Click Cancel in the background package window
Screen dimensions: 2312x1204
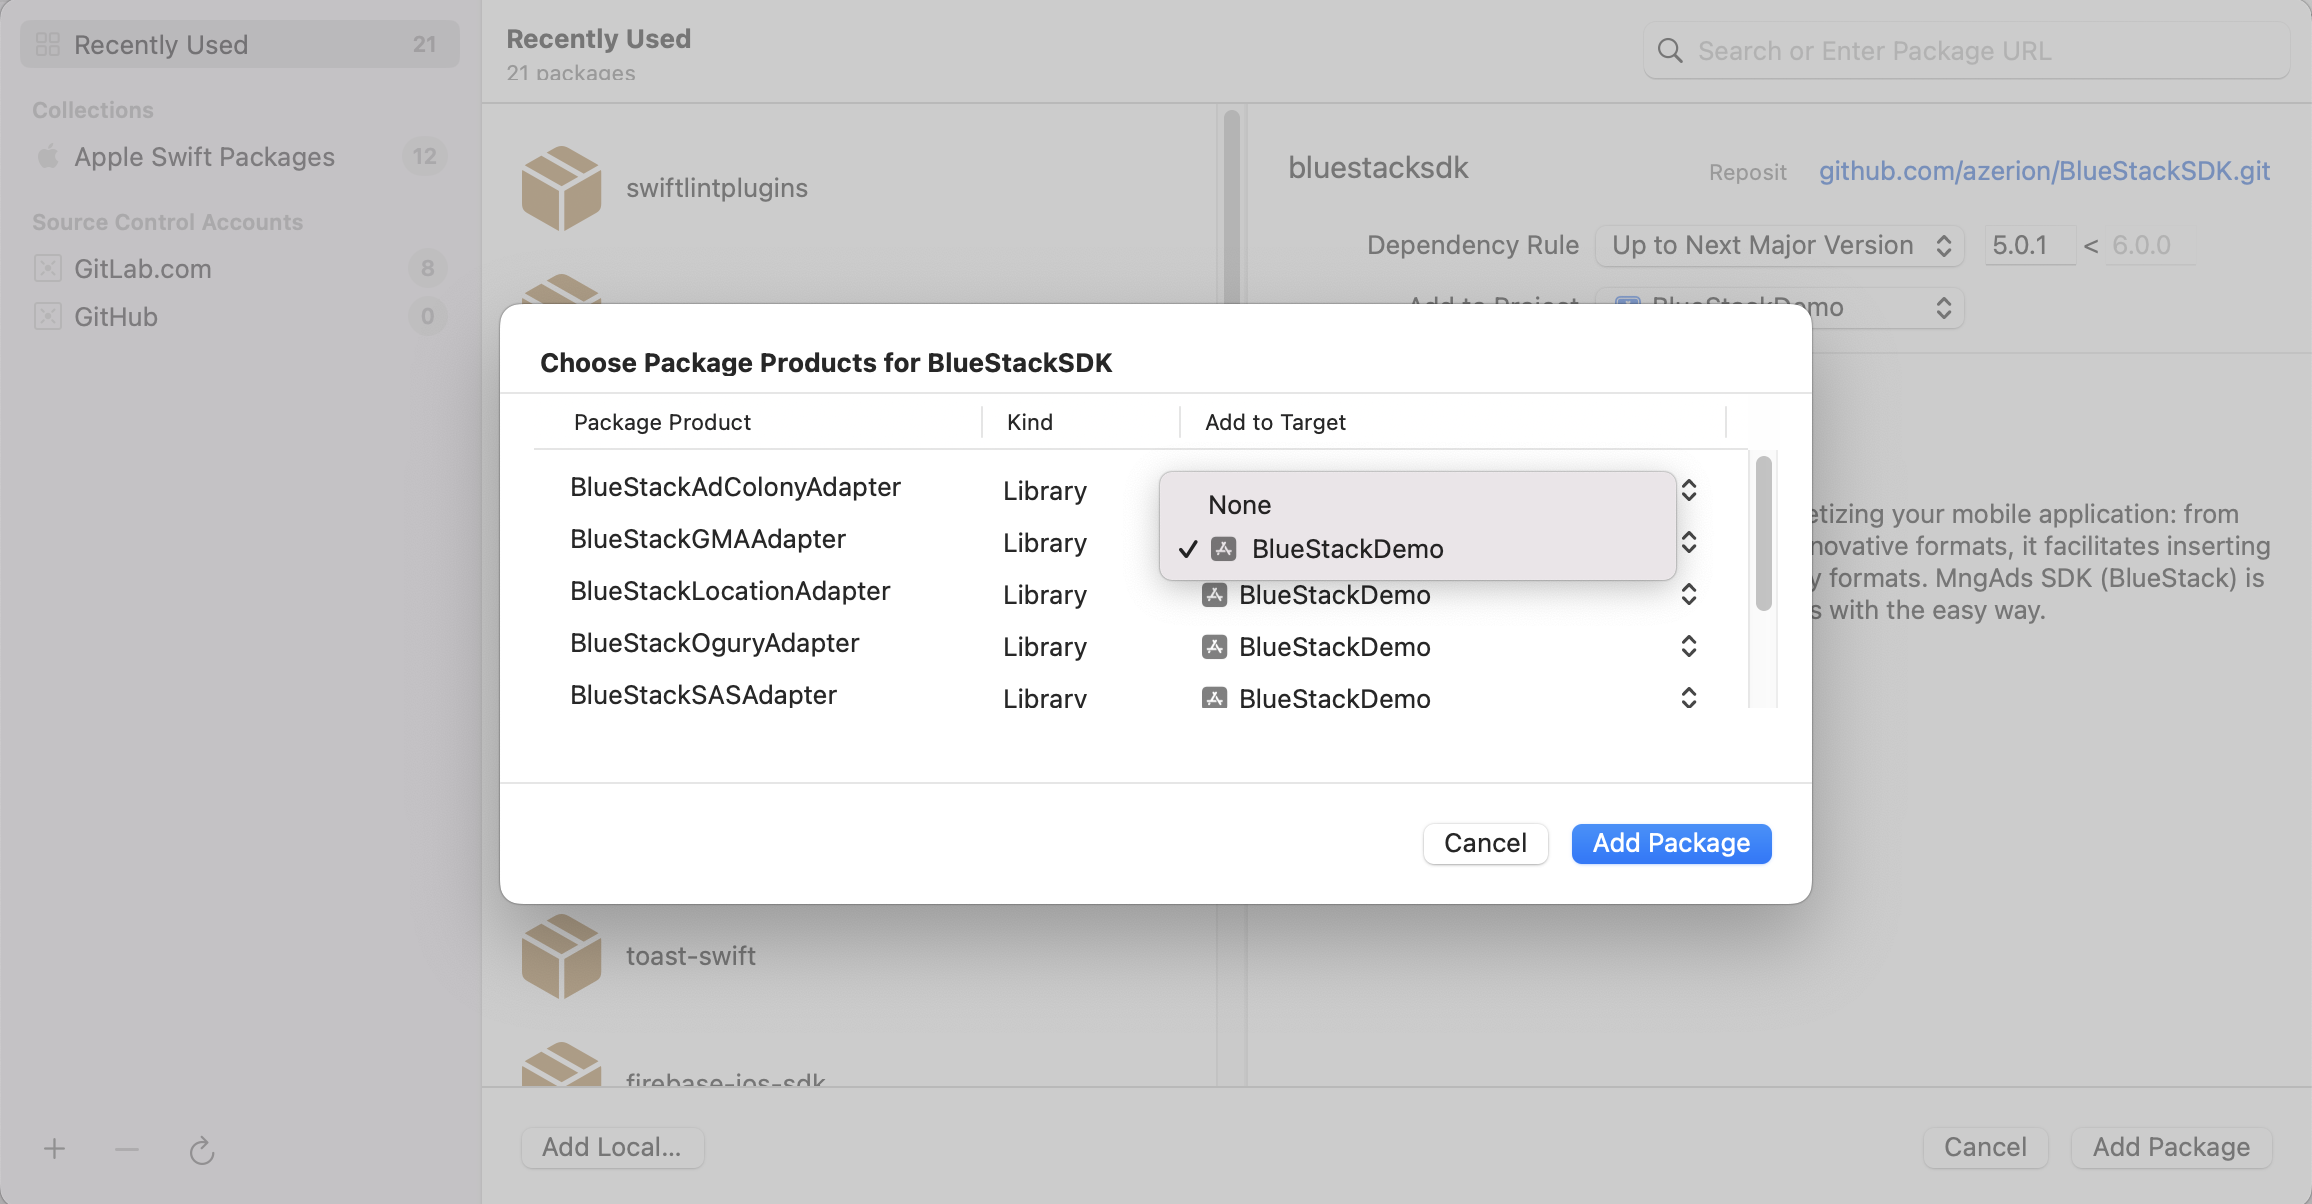coord(1985,1147)
